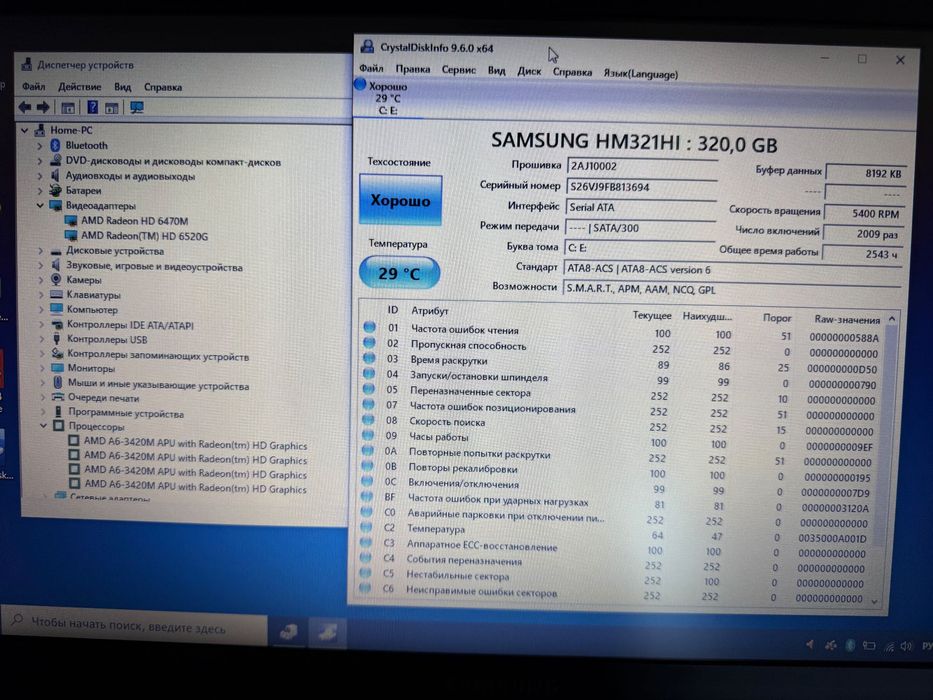Click the volume speaker tray icon
Image resolution: width=933 pixels, height=700 pixels.
pos(906,646)
